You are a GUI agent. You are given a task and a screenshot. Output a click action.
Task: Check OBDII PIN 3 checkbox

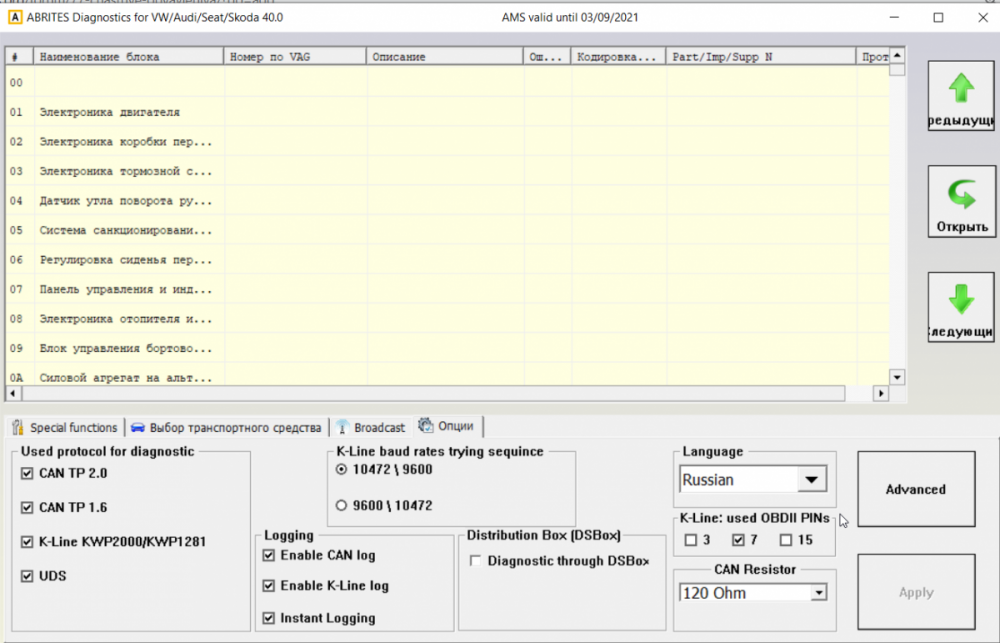691,540
